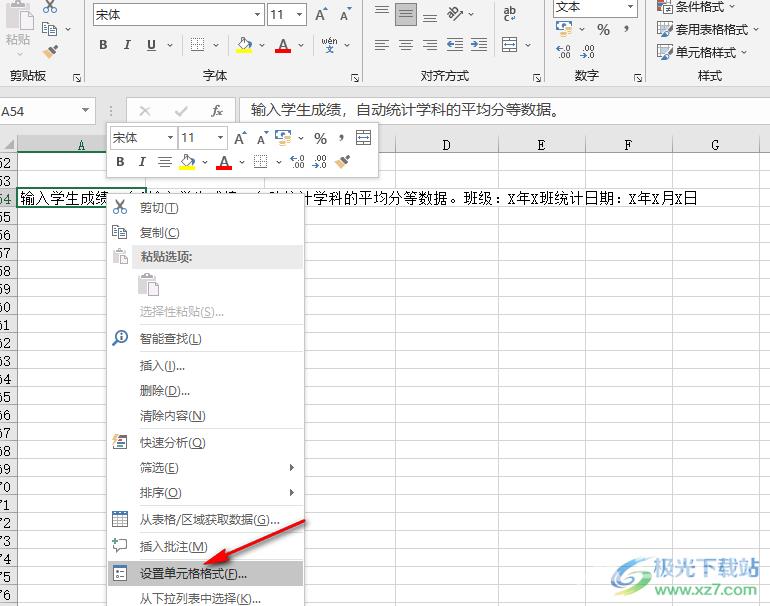Open 条件格式 in the styles group
Viewport: 770px width, 606px height.
click(x=695, y=7)
